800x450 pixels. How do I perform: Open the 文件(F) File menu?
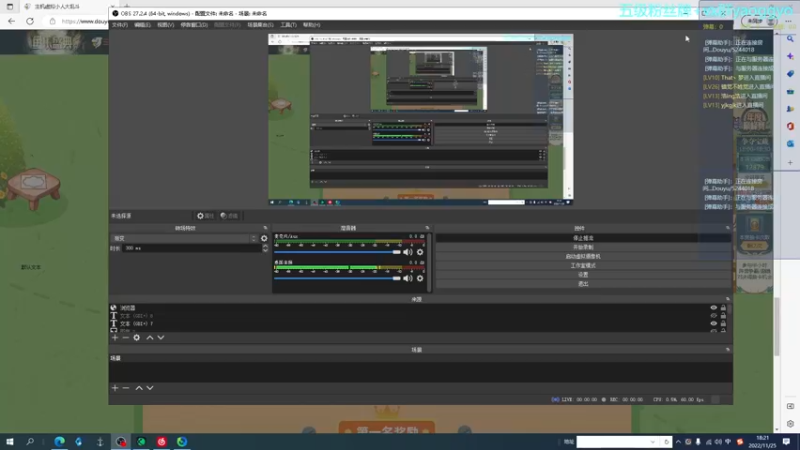click(119, 25)
